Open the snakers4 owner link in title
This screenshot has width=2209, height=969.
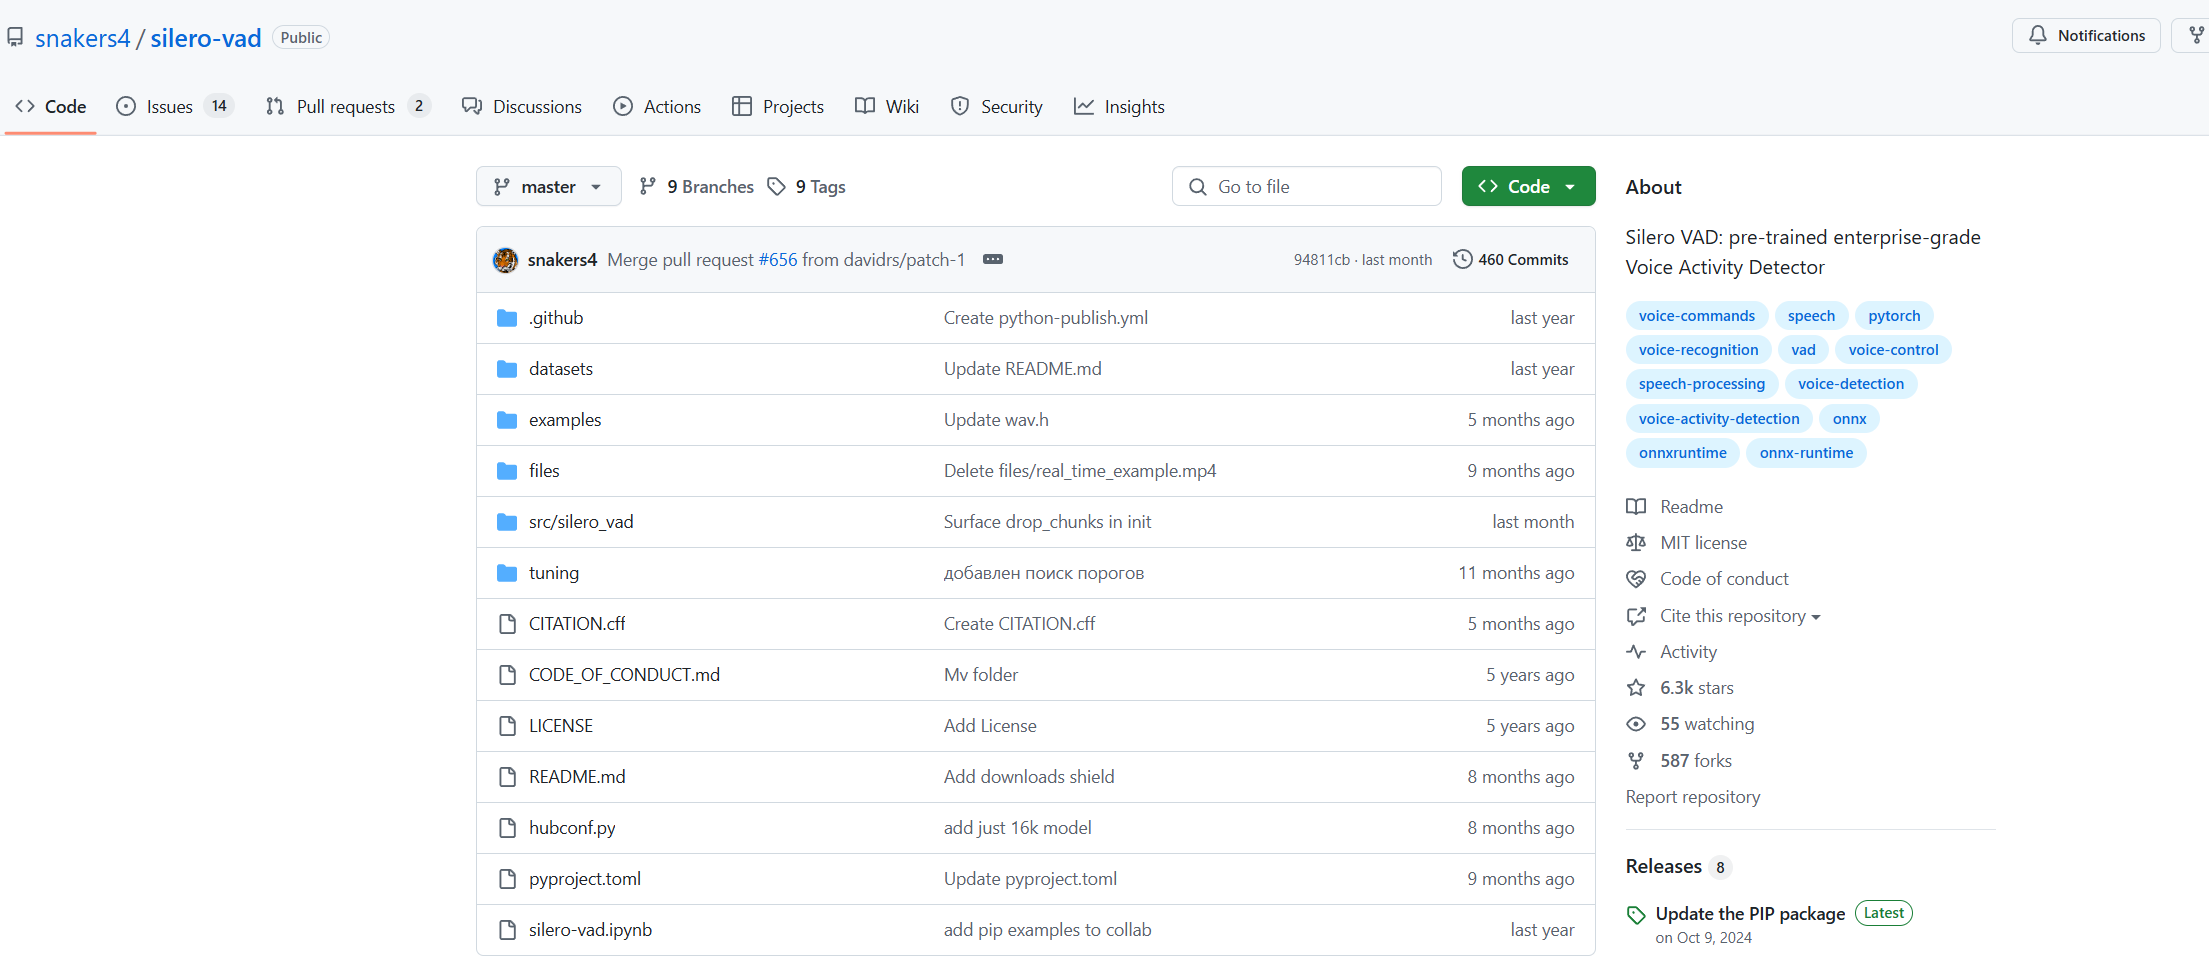click(83, 38)
